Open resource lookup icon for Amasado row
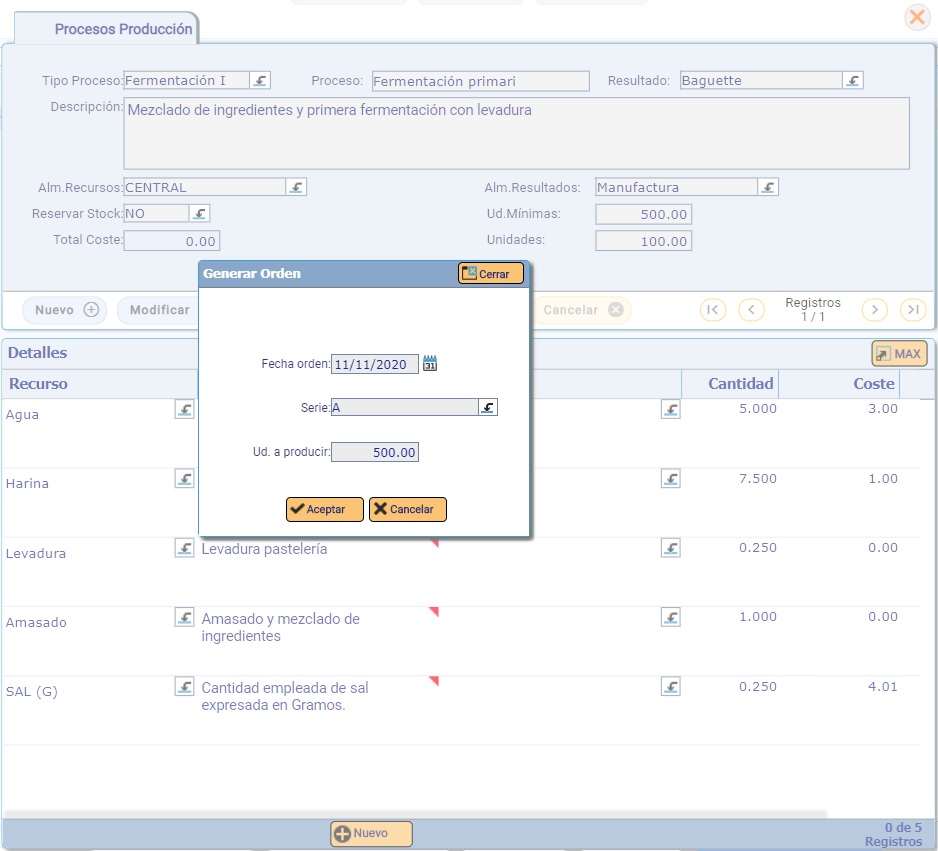This screenshot has height=851, width=938. coord(184,617)
